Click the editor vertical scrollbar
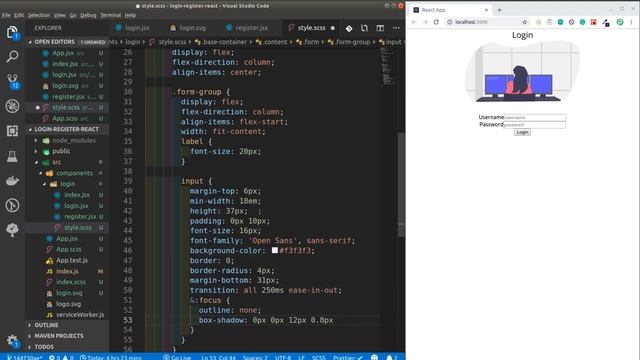 [401, 184]
